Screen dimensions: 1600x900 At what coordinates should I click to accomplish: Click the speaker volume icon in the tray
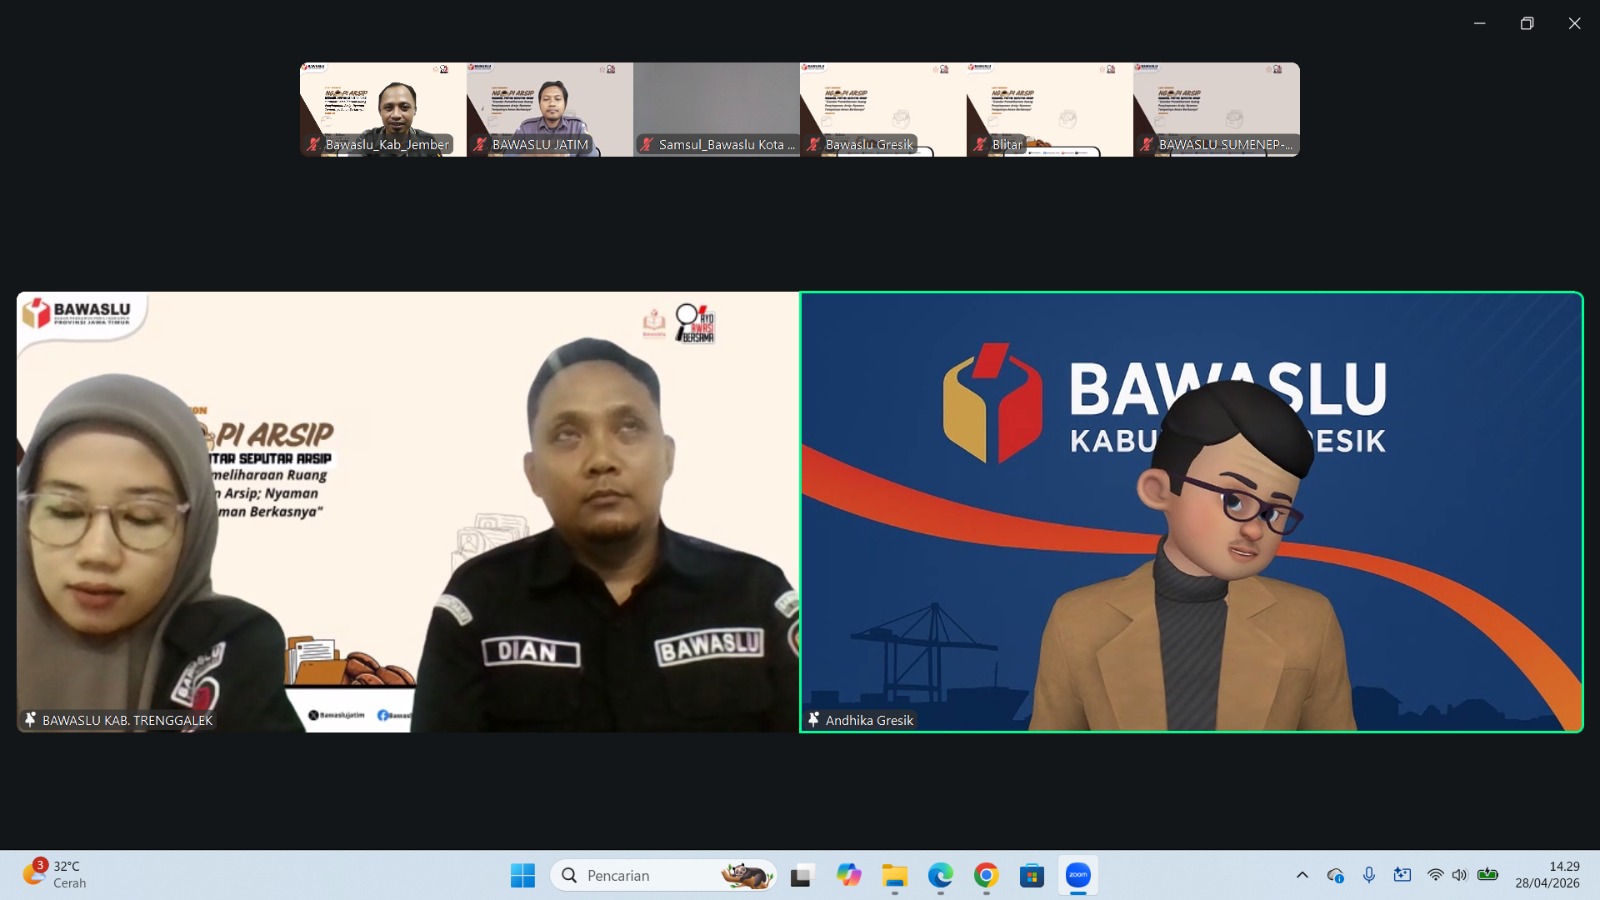click(1459, 875)
